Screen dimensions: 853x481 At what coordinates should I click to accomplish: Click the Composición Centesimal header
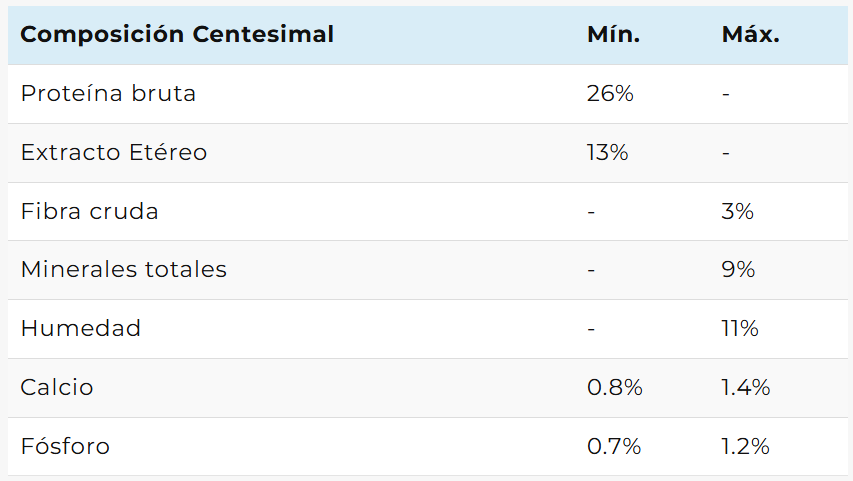tap(177, 34)
